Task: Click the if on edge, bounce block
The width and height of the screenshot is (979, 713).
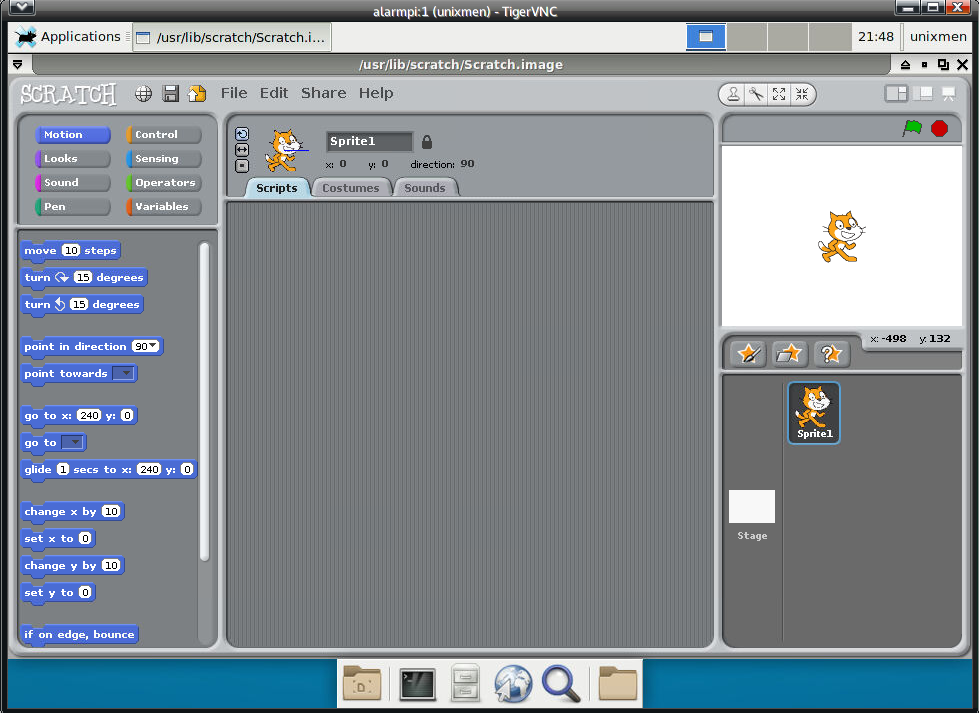Action: point(79,634)
